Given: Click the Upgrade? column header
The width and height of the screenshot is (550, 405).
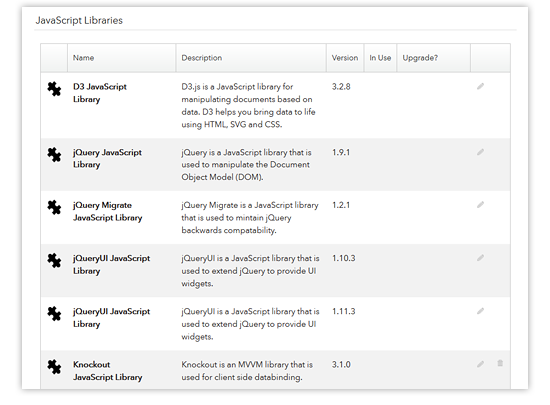Looking at the screenshot, I should [x=434, y=58].
